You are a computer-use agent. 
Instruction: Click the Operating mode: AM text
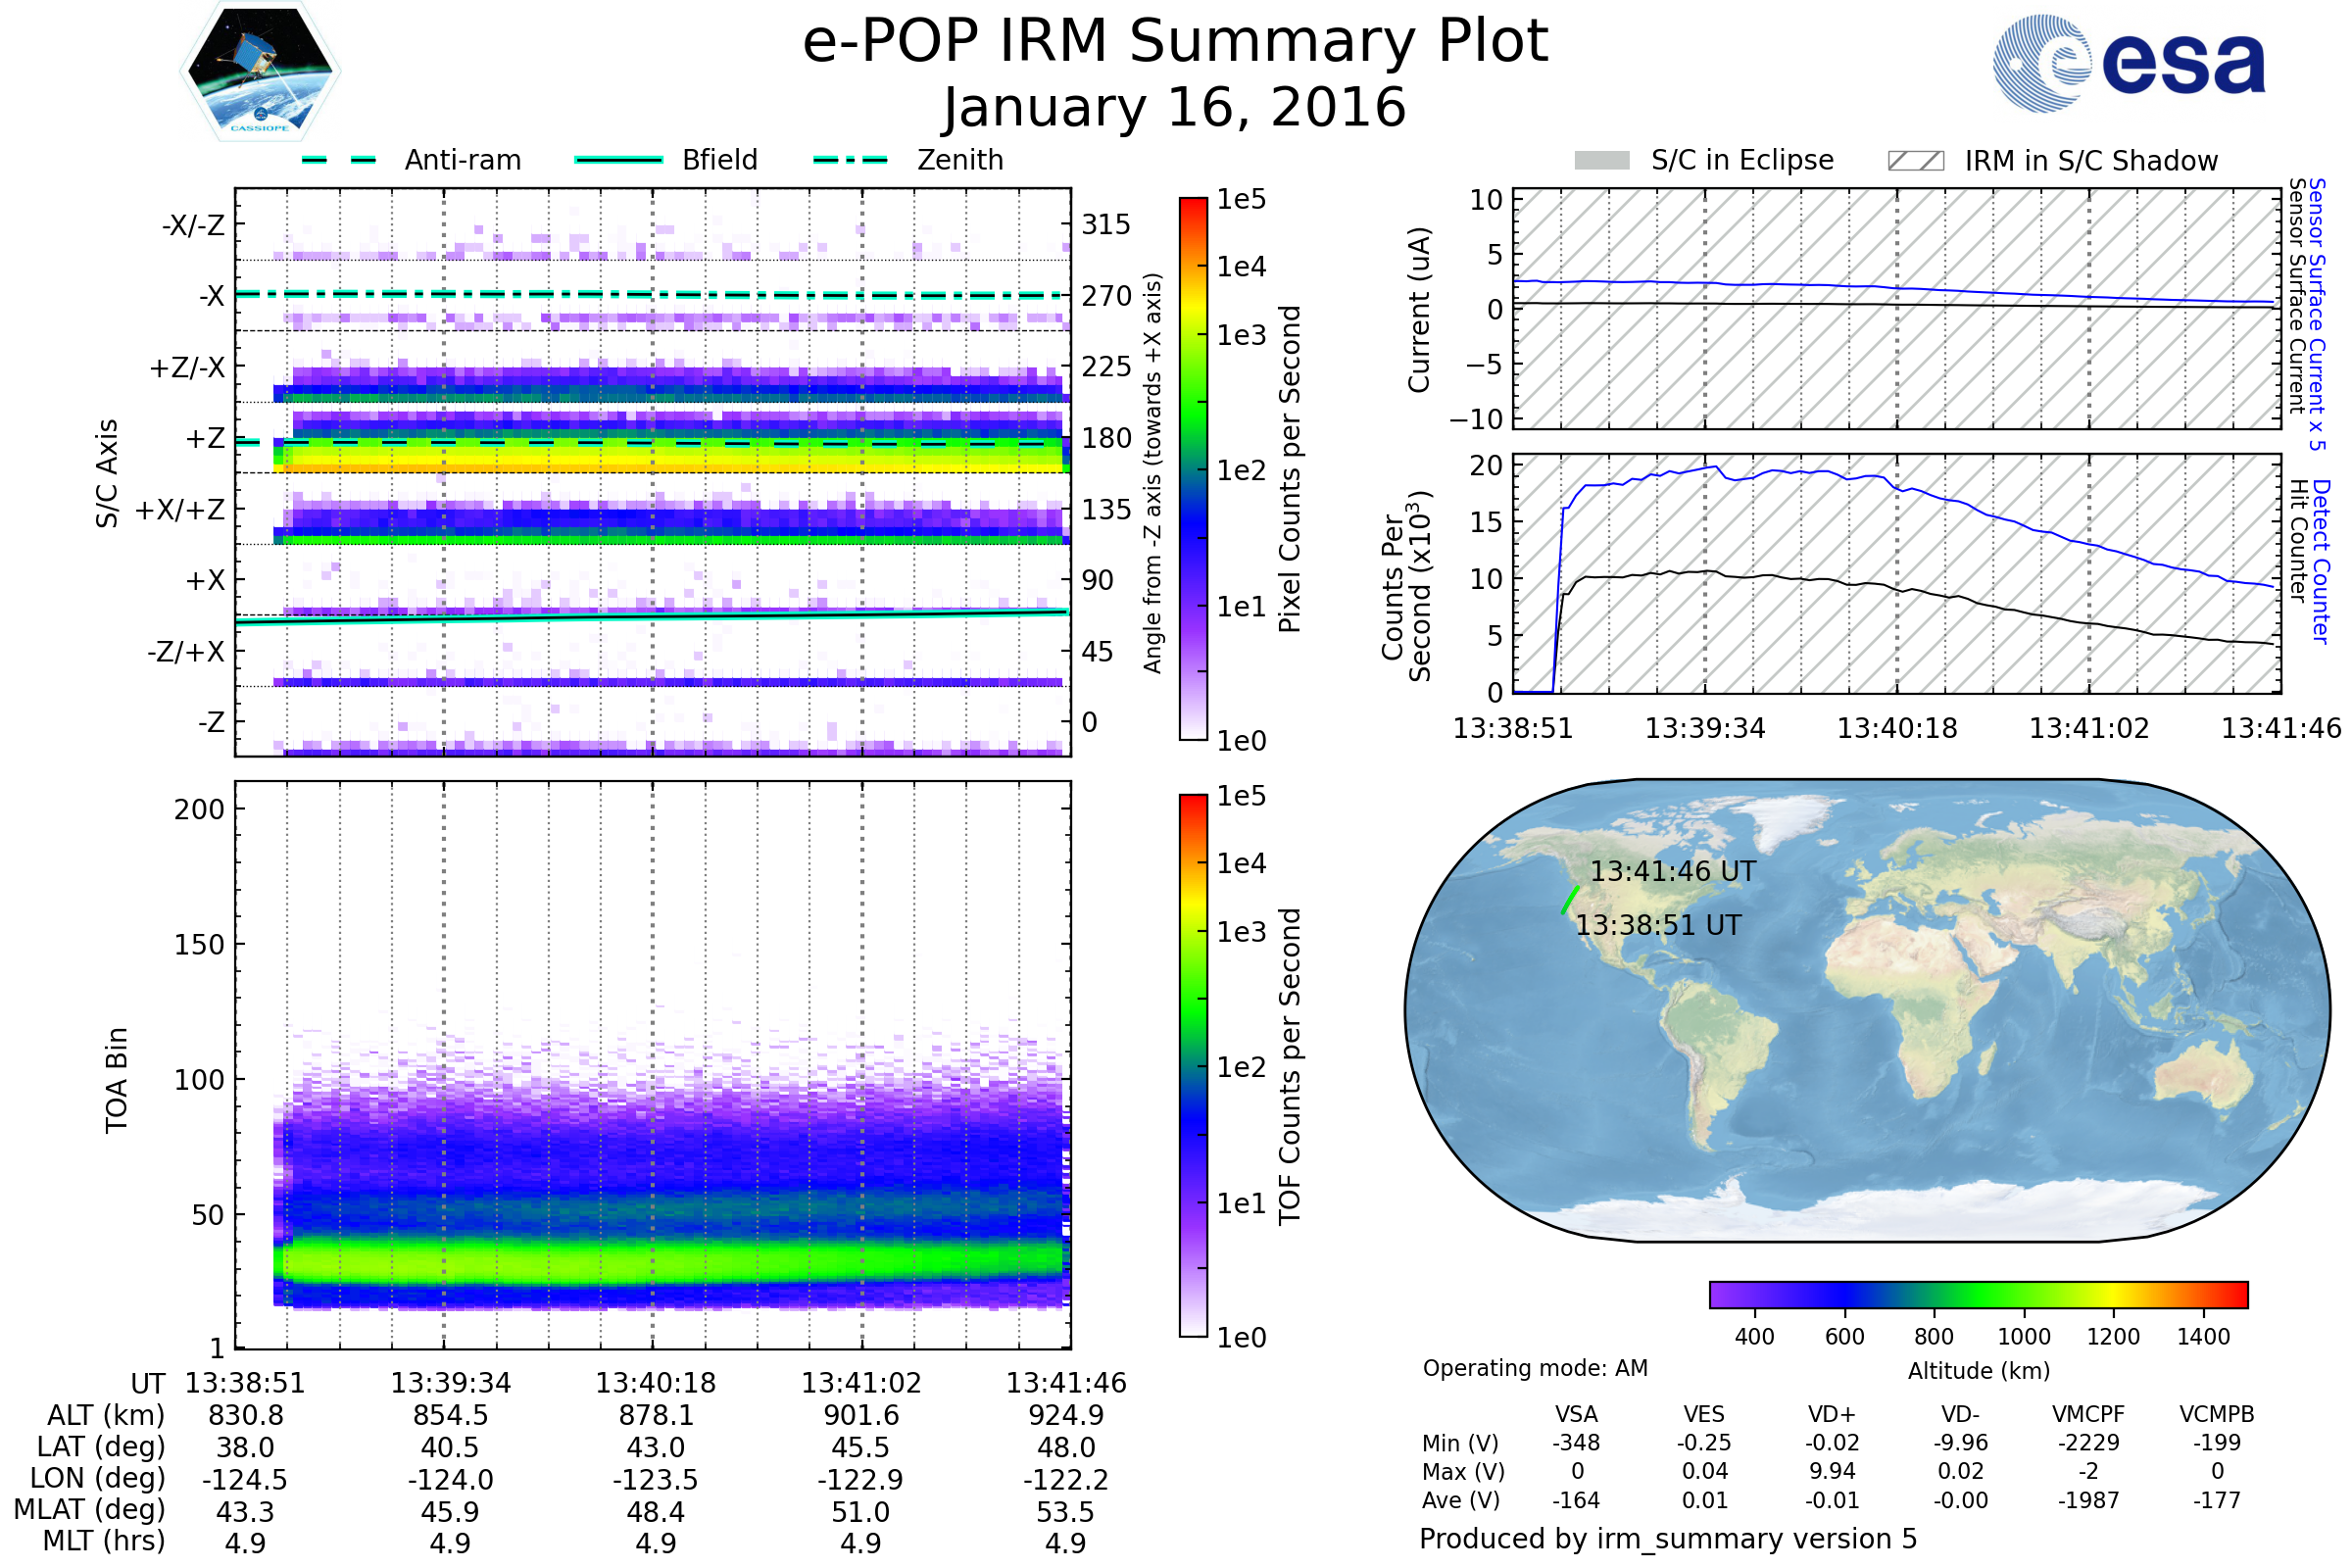coord(1534,1368)
